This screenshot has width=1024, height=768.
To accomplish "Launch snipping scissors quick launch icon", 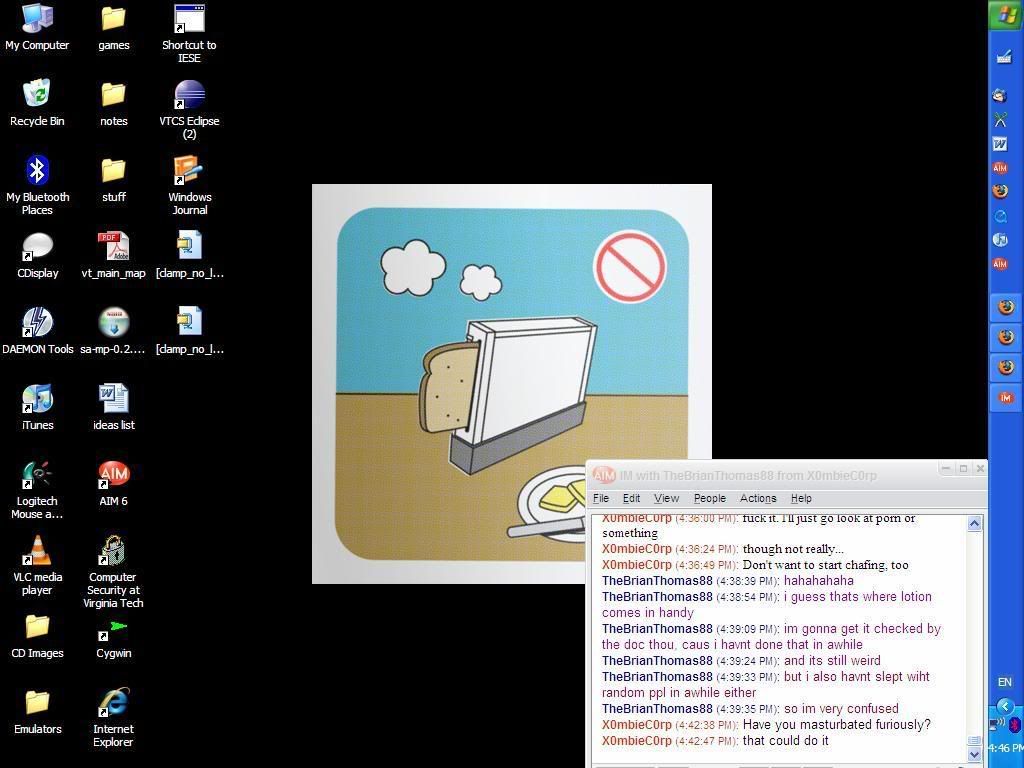I will 1000,120.
